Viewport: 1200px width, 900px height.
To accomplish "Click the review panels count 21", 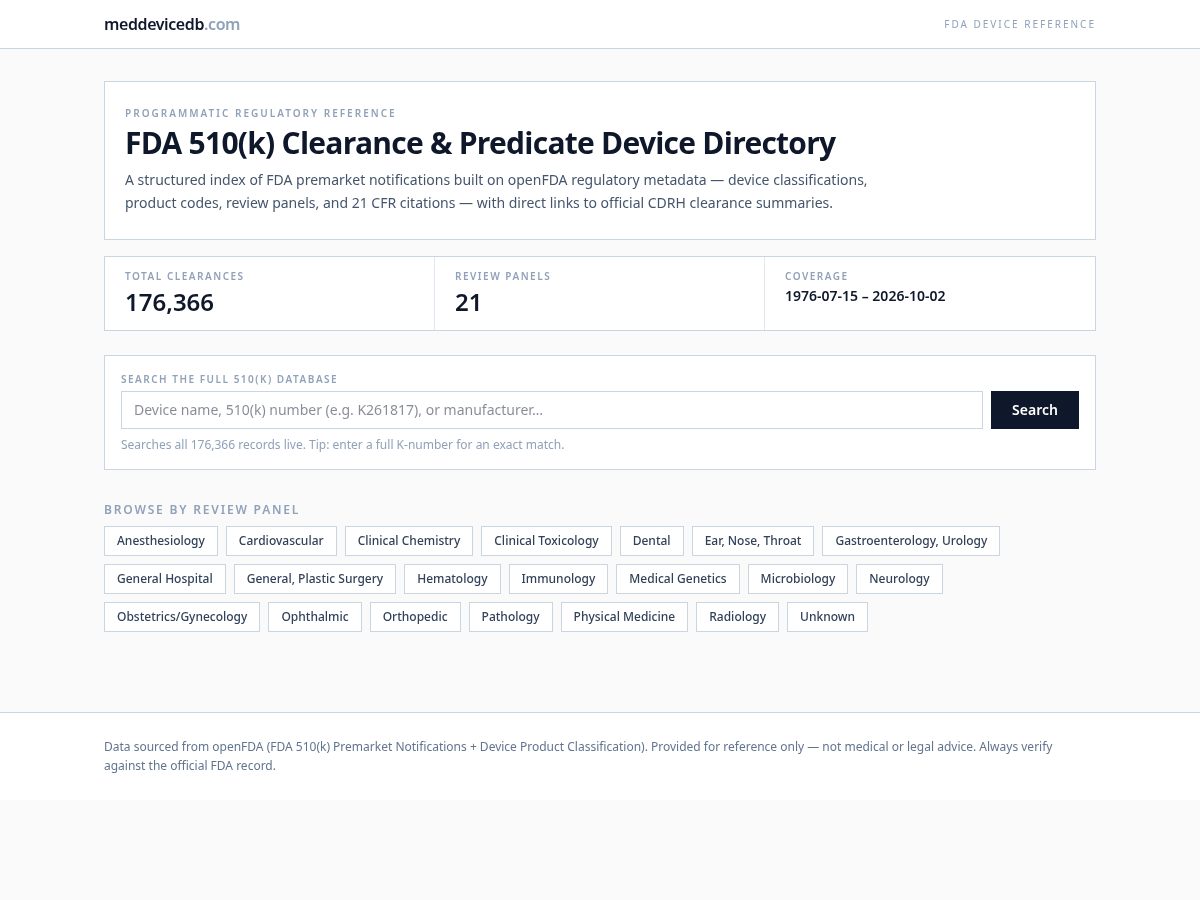I will click(x=468, y=303).
